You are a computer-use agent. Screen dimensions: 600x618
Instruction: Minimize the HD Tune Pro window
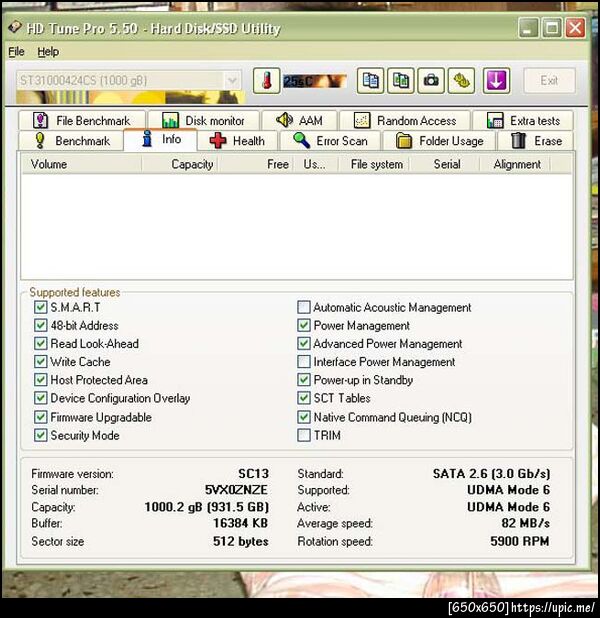(x=528, y=28)
